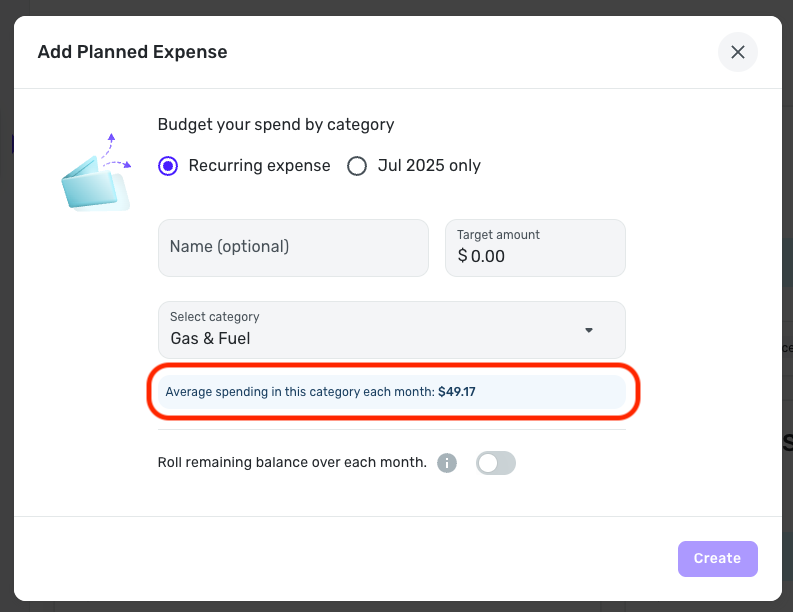The width and height of the screenshot is (793, 612).
Task: Click the Roll remaining balance label text
Action: tap(292, 463)
